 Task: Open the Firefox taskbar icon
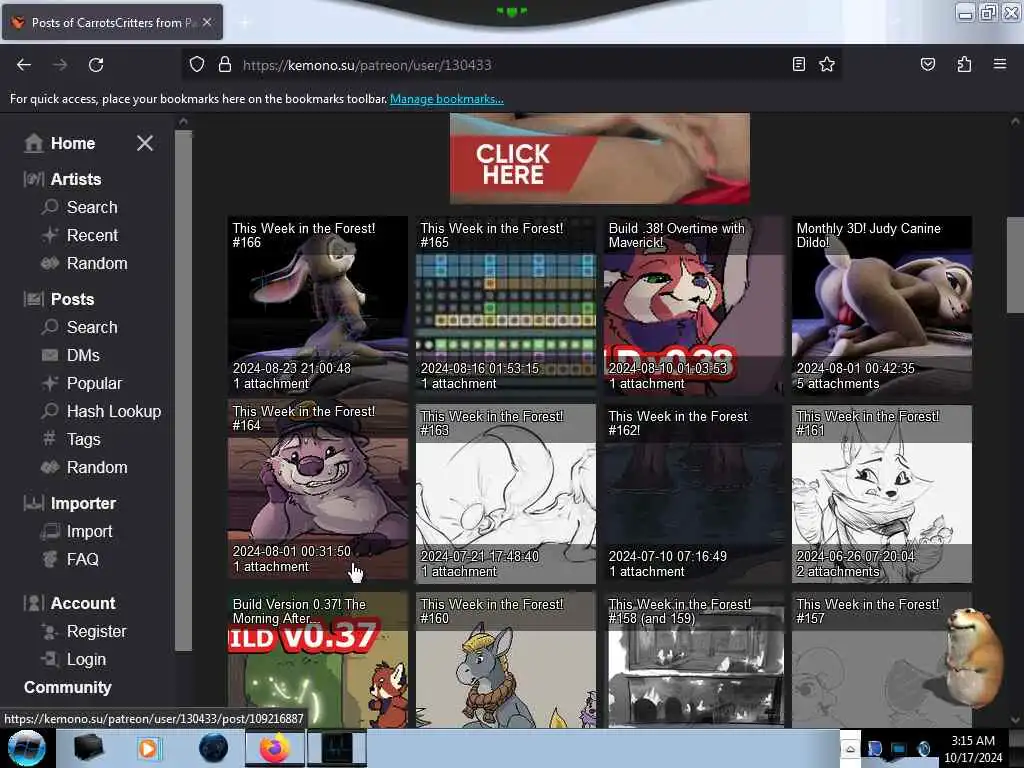(x=274, y=748)
